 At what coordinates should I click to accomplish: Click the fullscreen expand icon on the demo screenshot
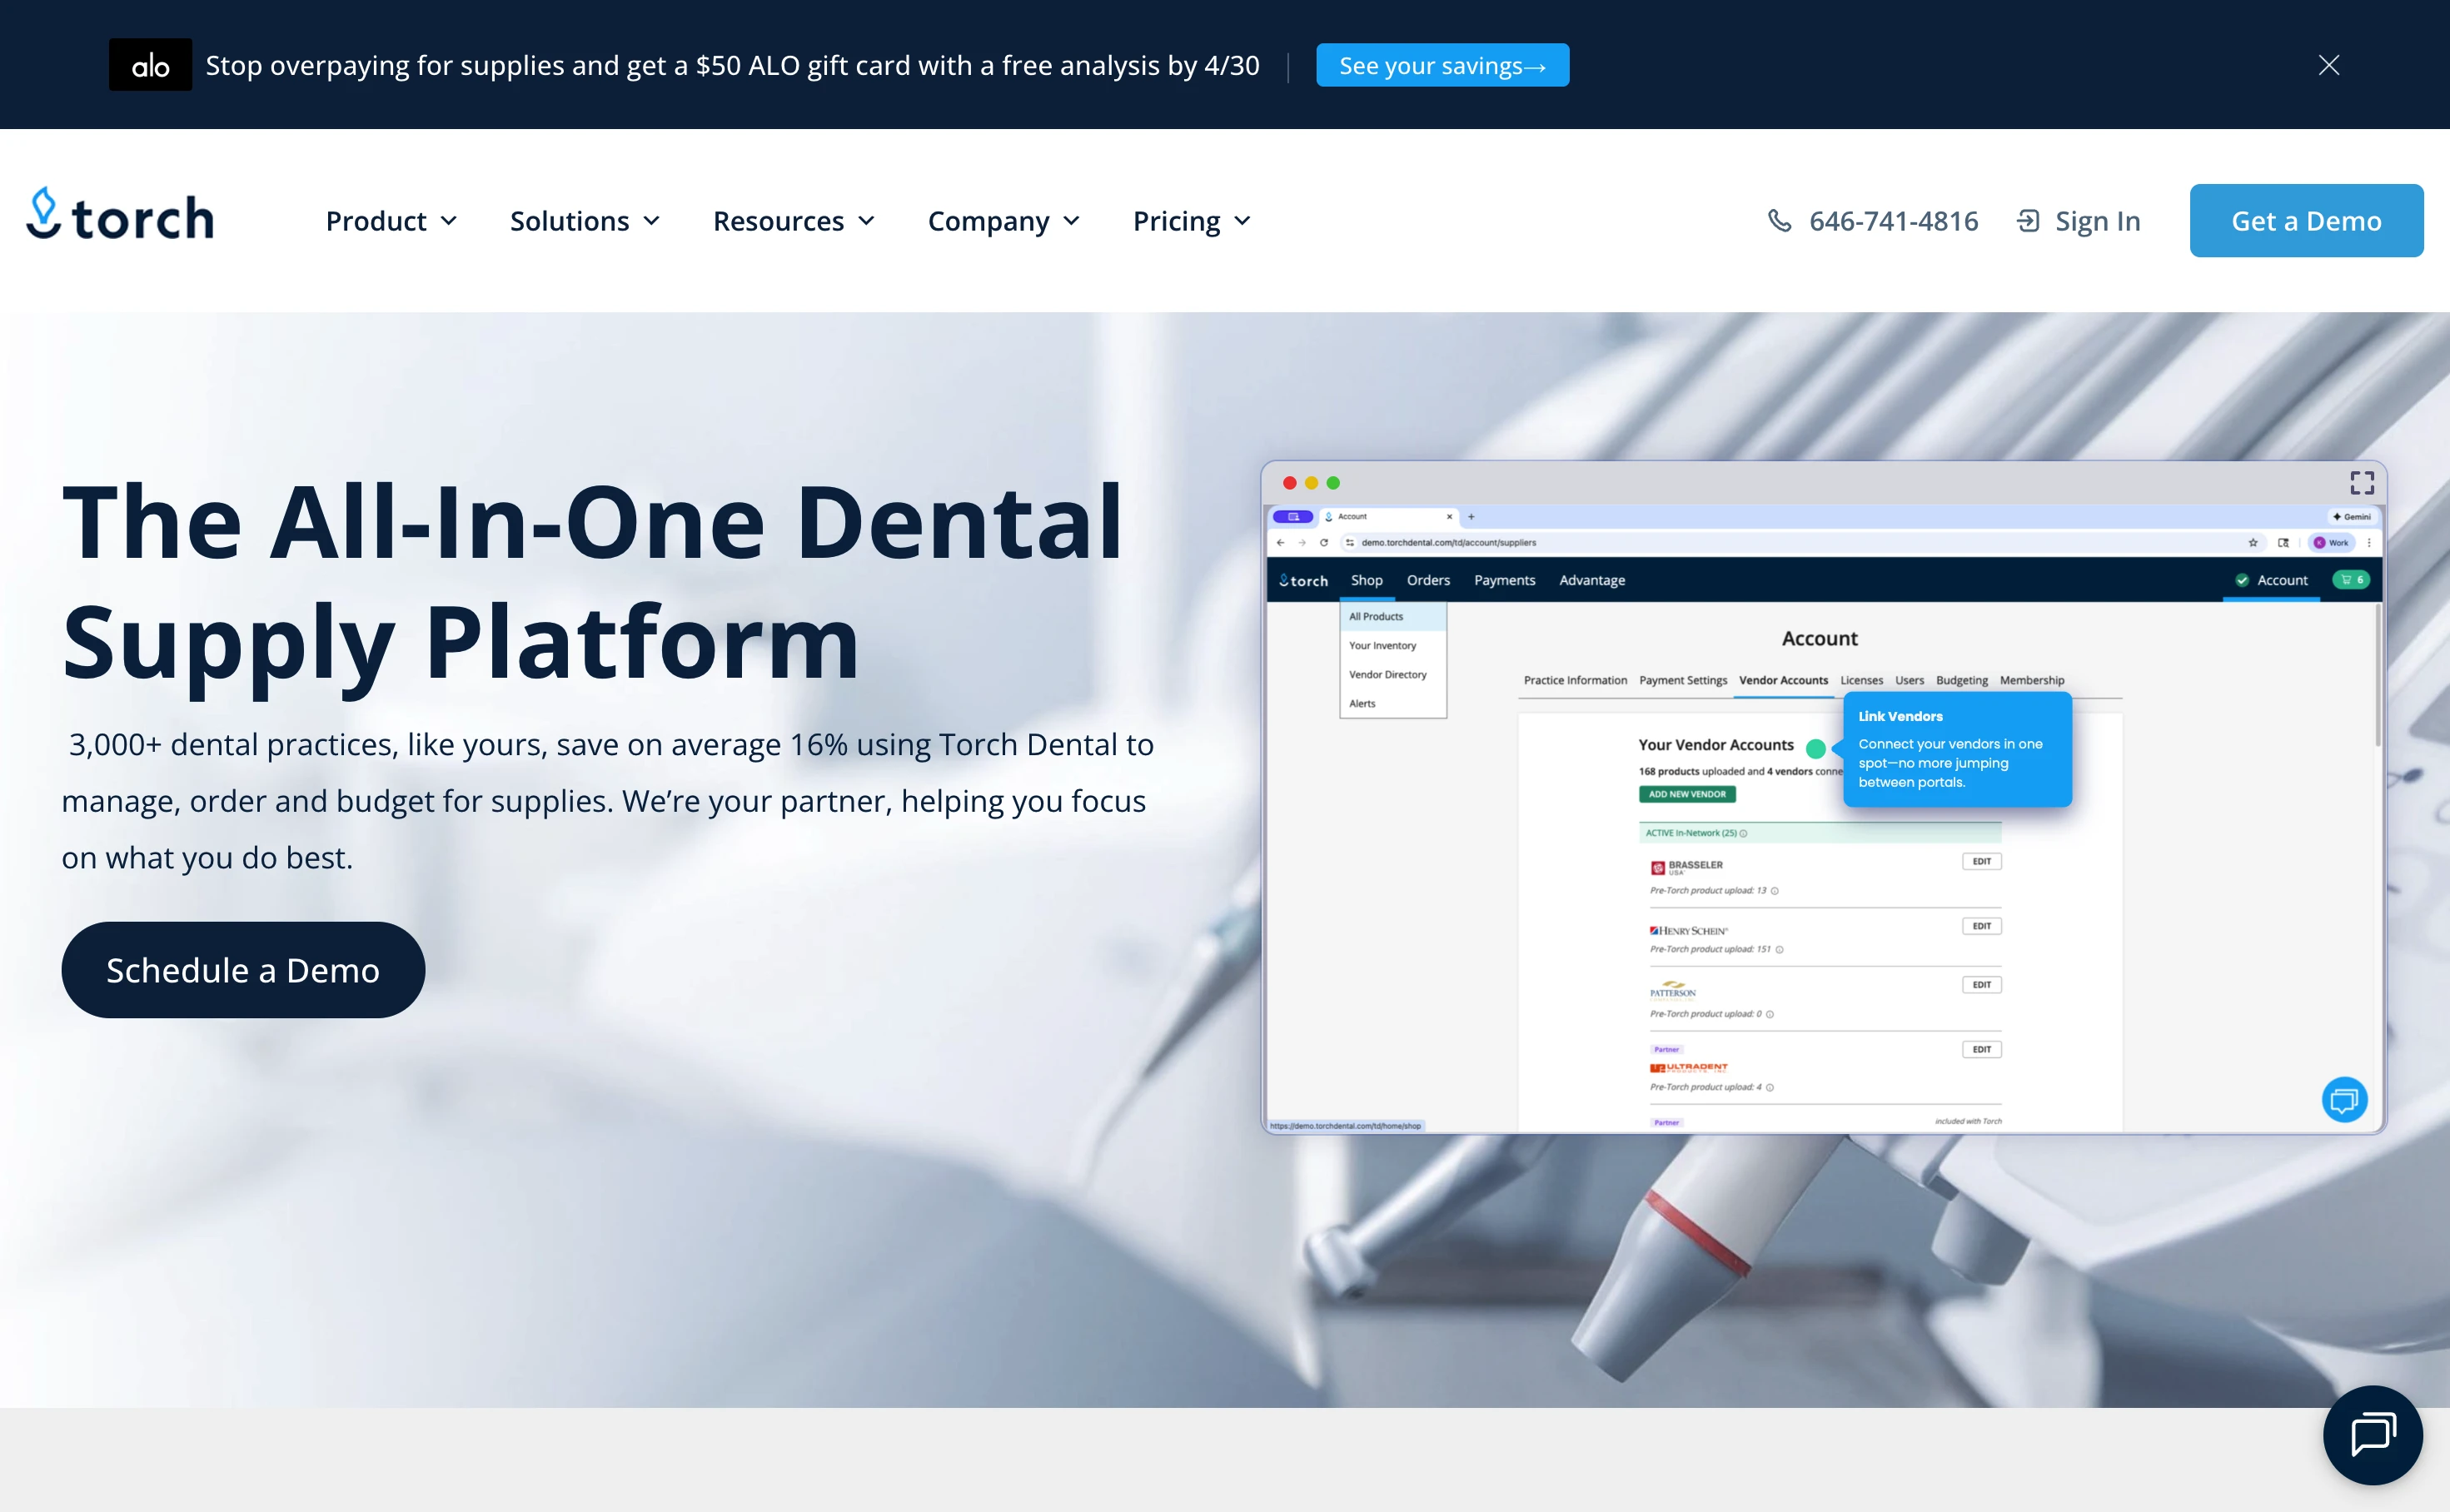click(x=2363, y=483)
